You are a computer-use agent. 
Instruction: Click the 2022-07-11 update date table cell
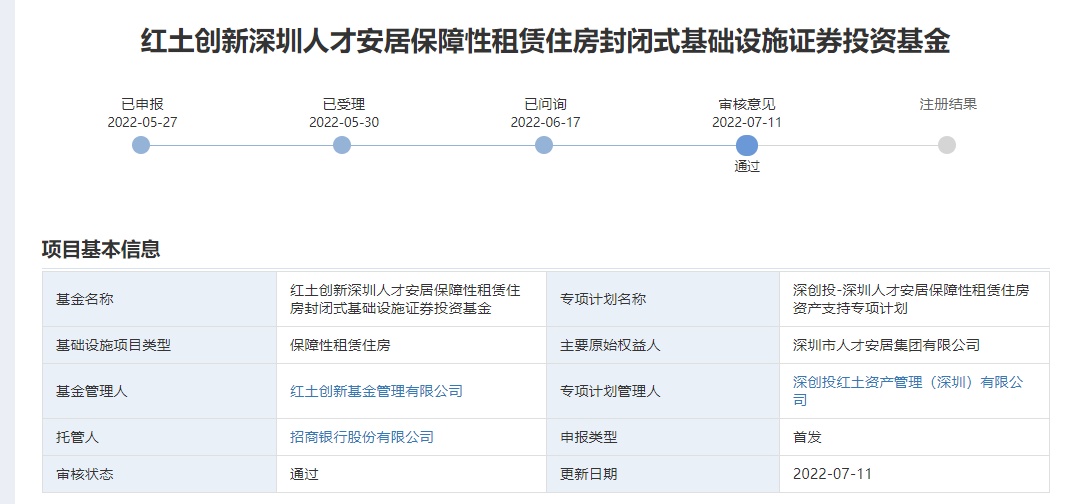click(831, 473)
